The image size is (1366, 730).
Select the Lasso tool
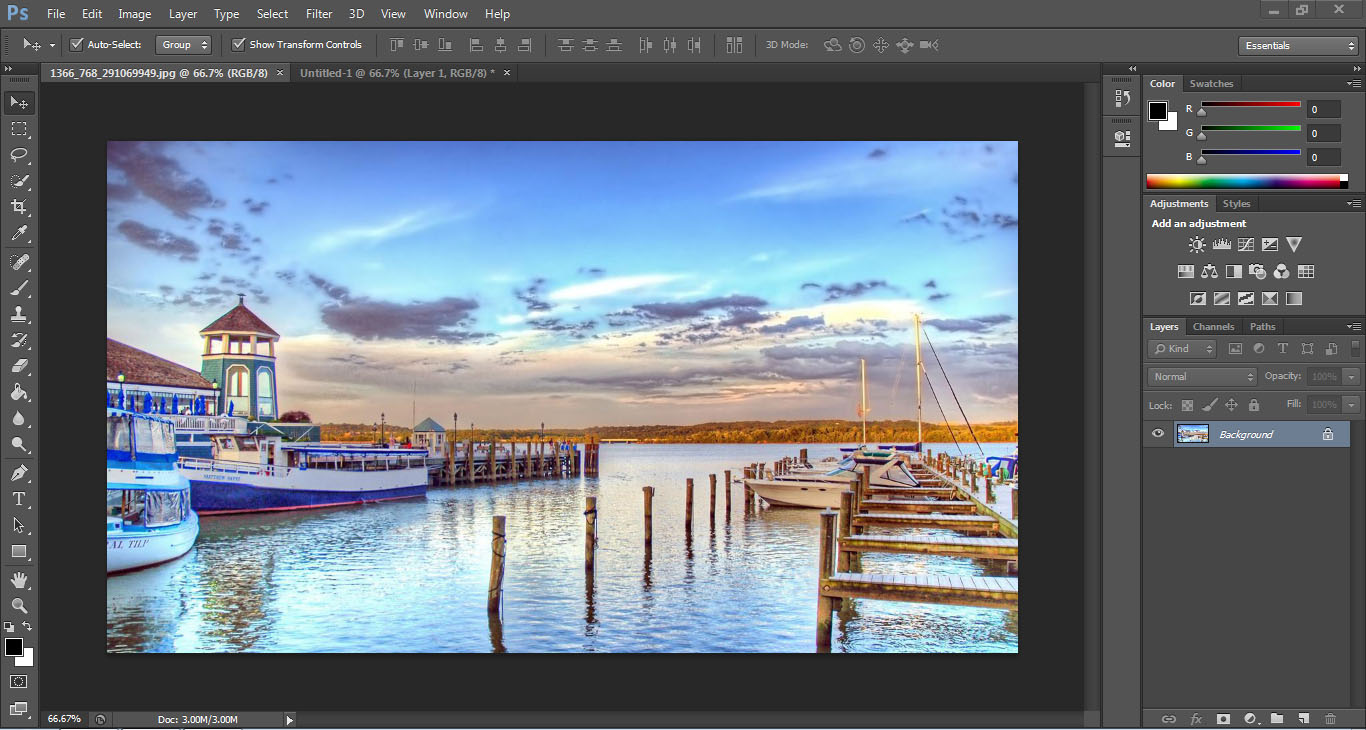click(x=19, y=155)
